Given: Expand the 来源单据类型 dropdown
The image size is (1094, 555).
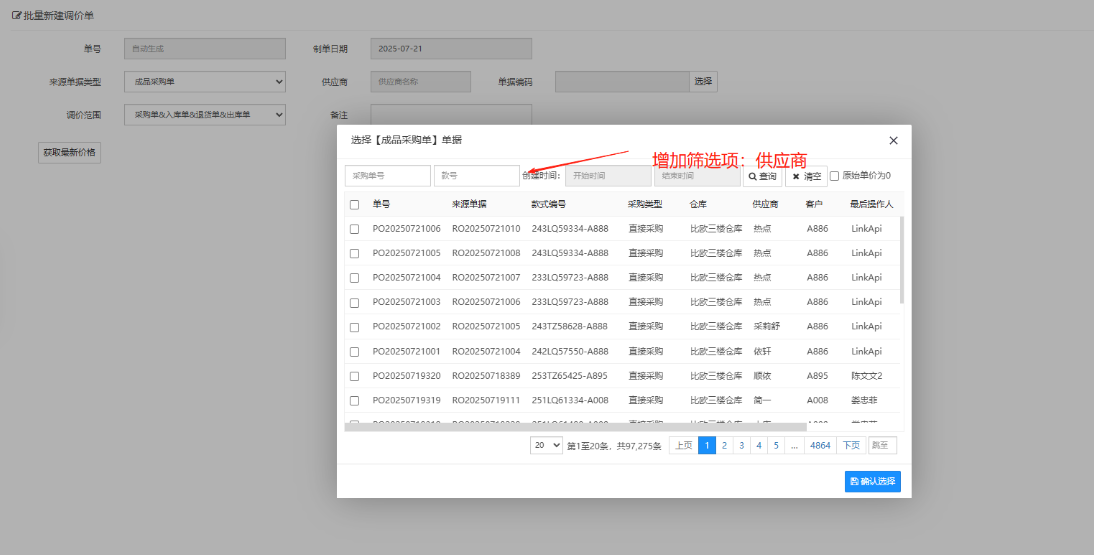Looking at the screenshot, I should point(204,82).
